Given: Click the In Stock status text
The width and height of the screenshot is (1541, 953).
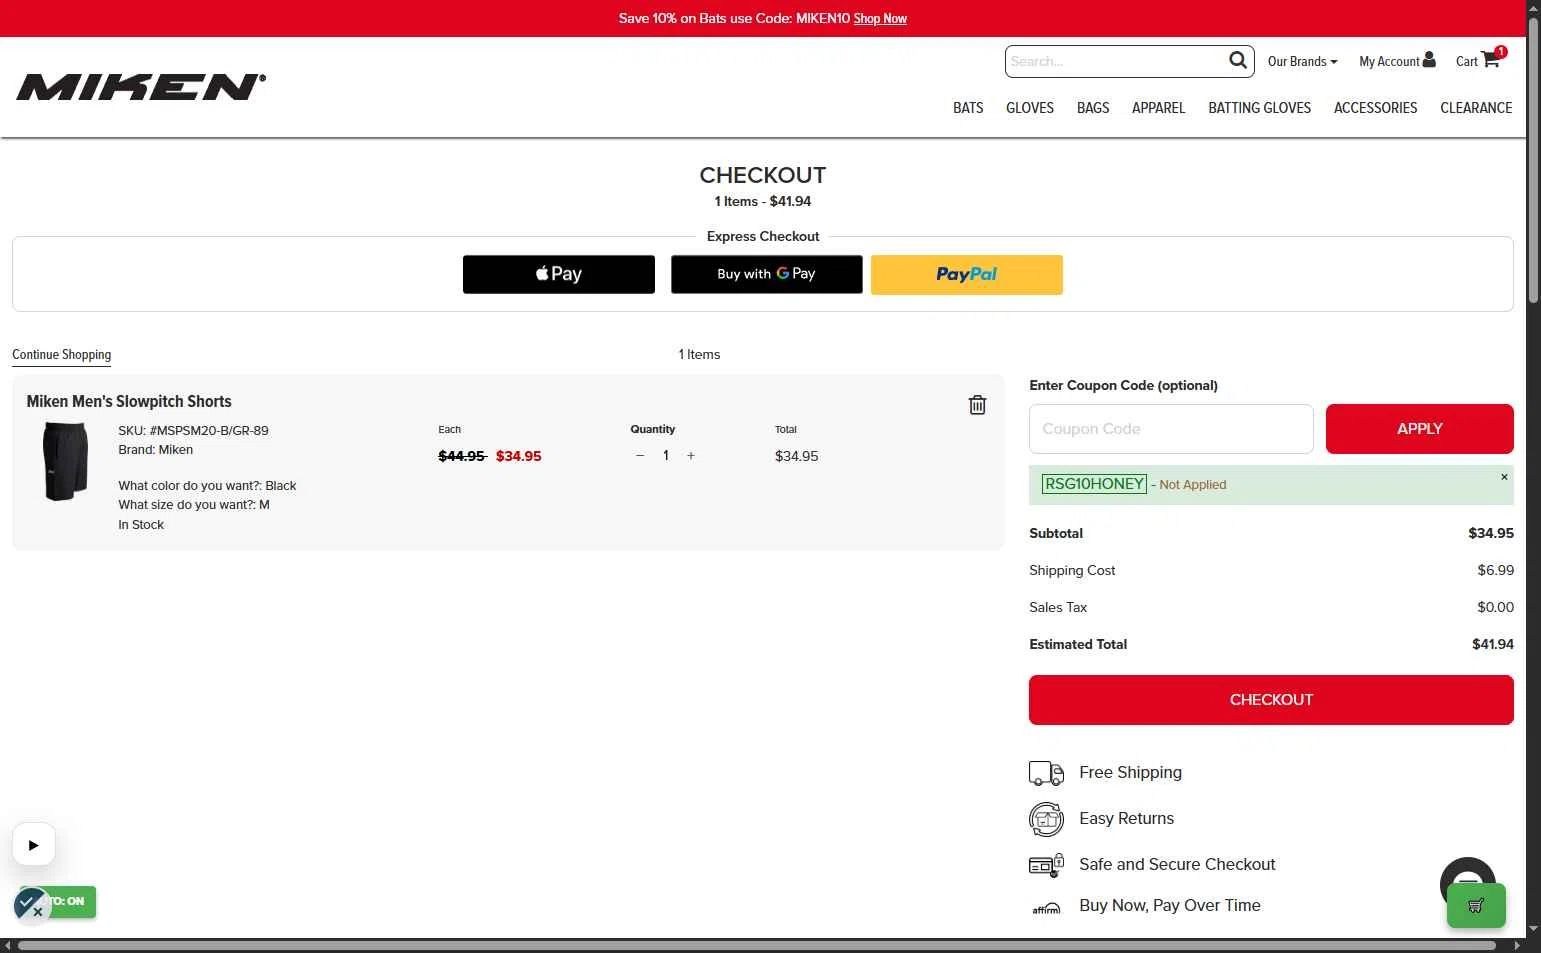Looking at the screenshot, I should [141, 525].
